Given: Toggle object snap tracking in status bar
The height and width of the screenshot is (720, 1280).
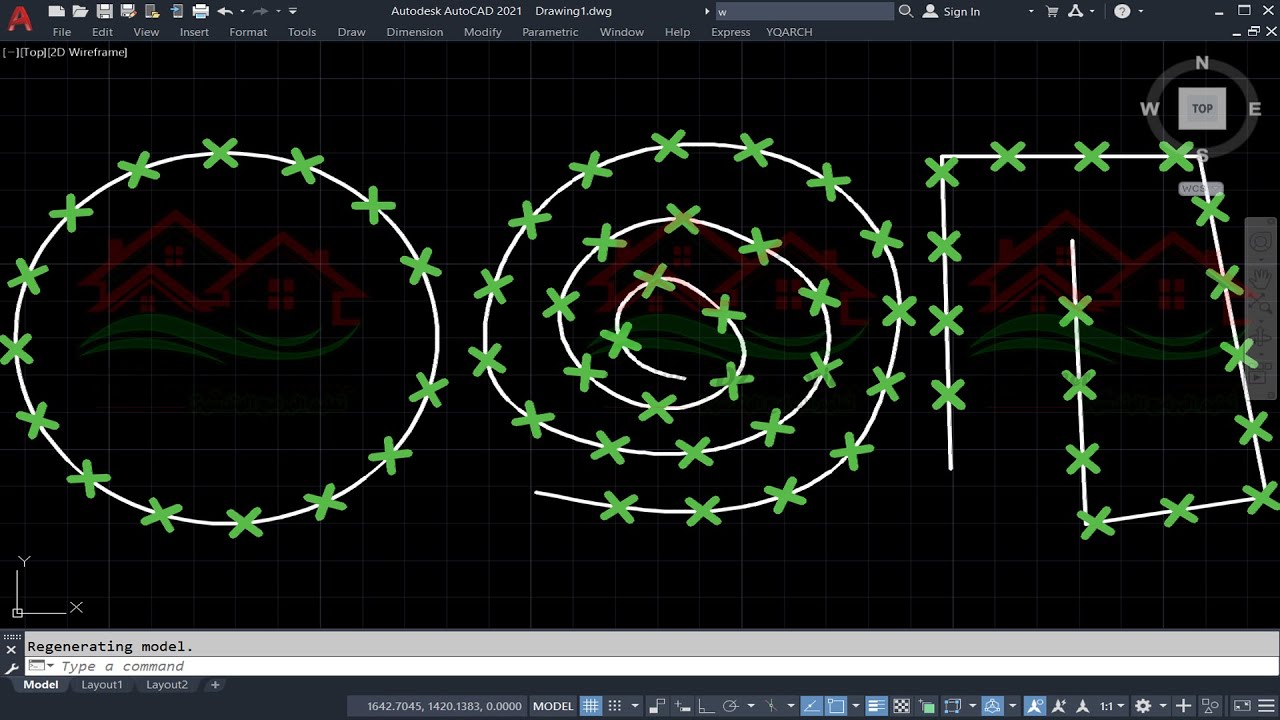Looking at the screenshot, I should 811,706.
